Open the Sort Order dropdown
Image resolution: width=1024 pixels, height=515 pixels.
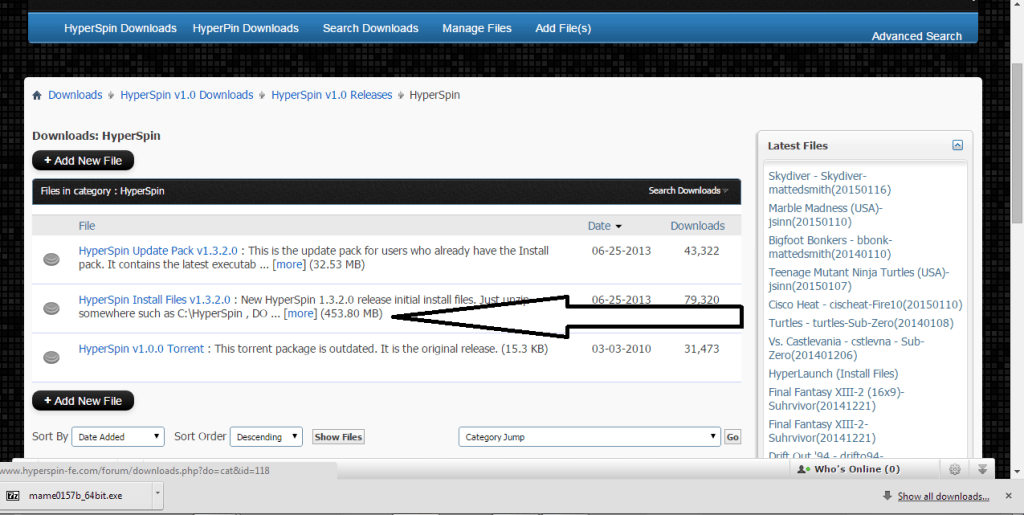click(x=266, y=437)
